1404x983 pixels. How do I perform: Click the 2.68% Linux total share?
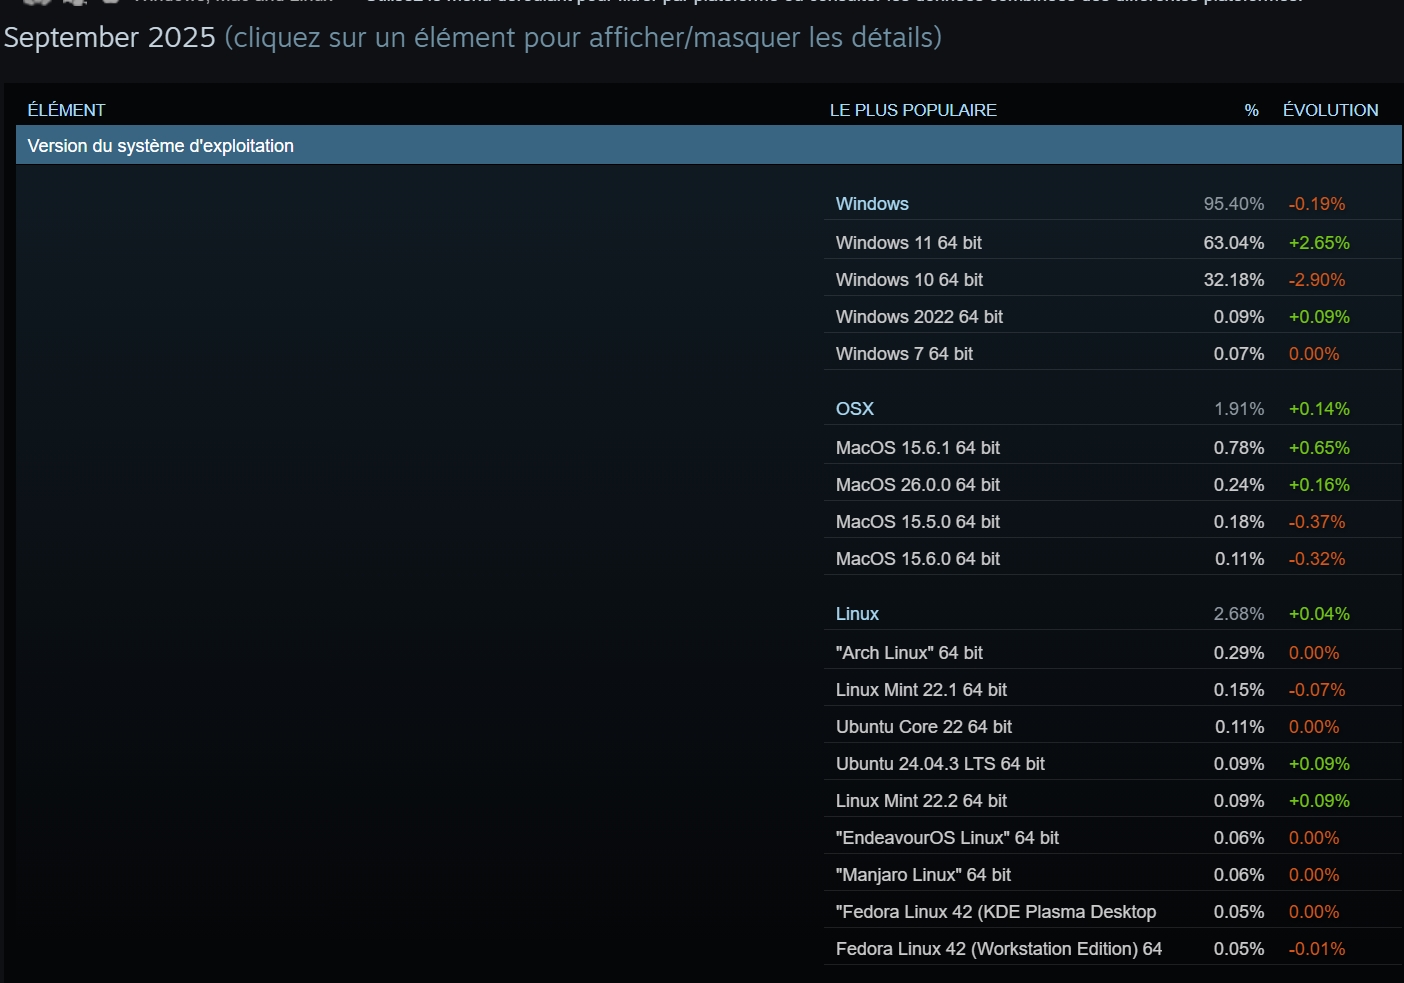pyautogui.click(x=1239, y=614)
